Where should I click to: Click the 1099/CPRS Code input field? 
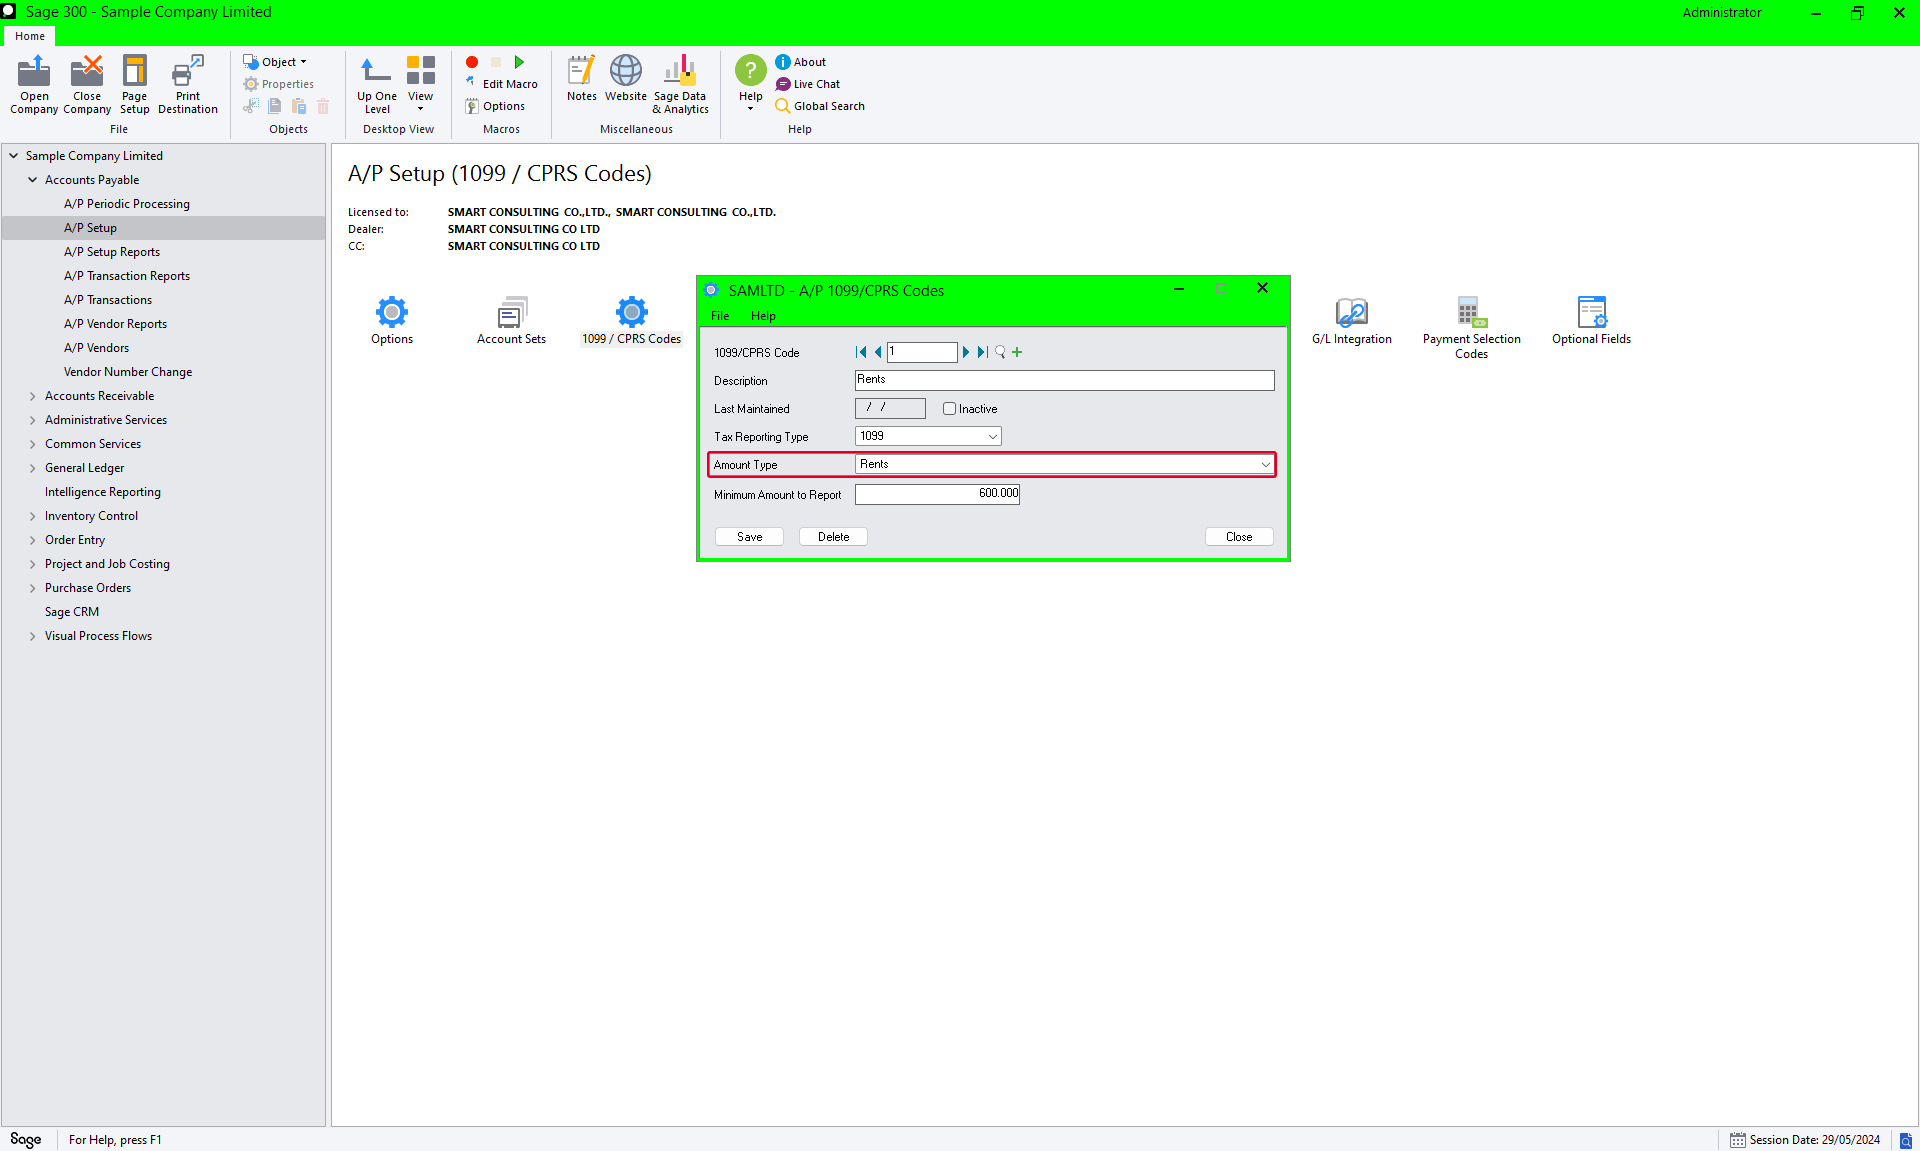[922, 352]
